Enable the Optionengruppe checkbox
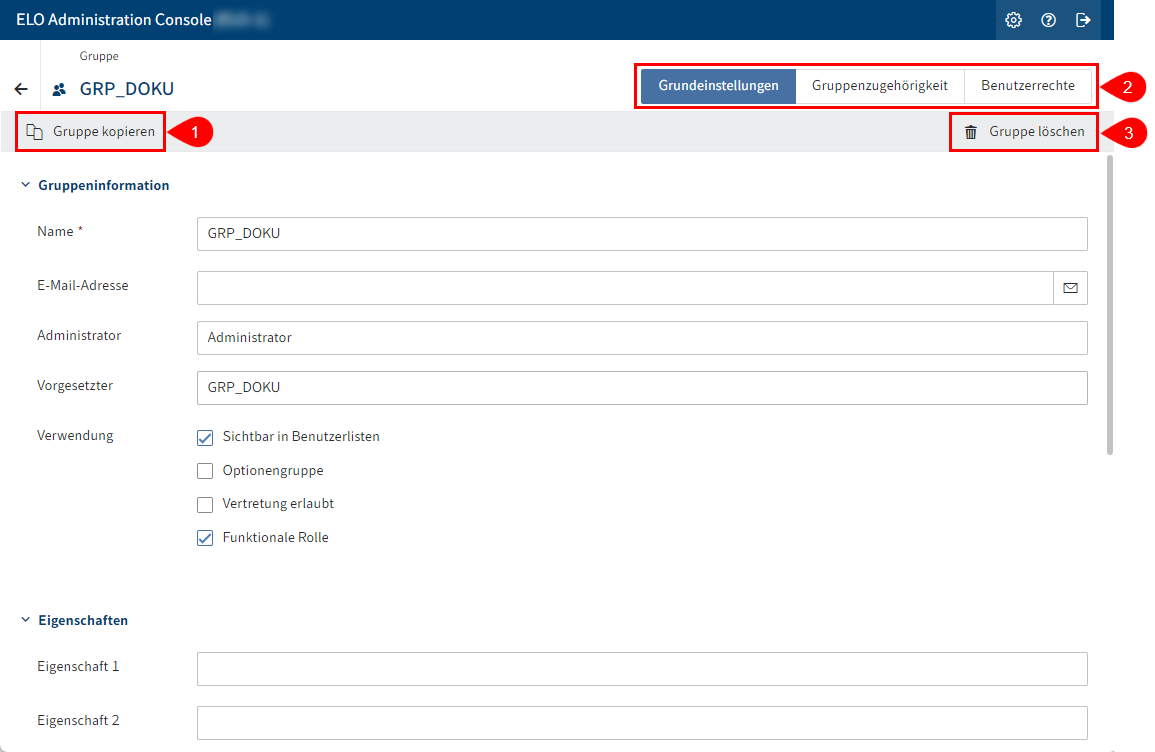This screenshot has width=1155, height=752. (x=205, y=471)
